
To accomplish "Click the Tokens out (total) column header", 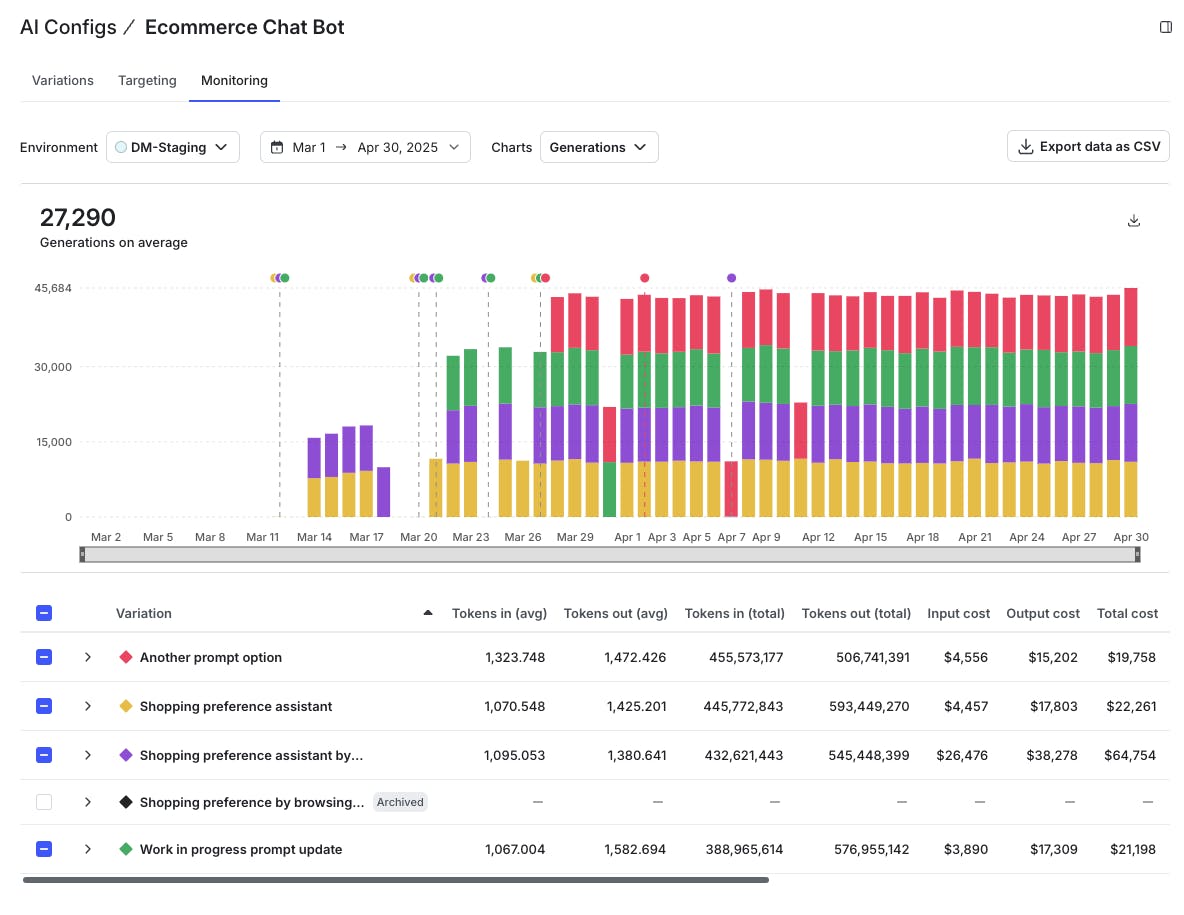I will [x=856, y=613].
